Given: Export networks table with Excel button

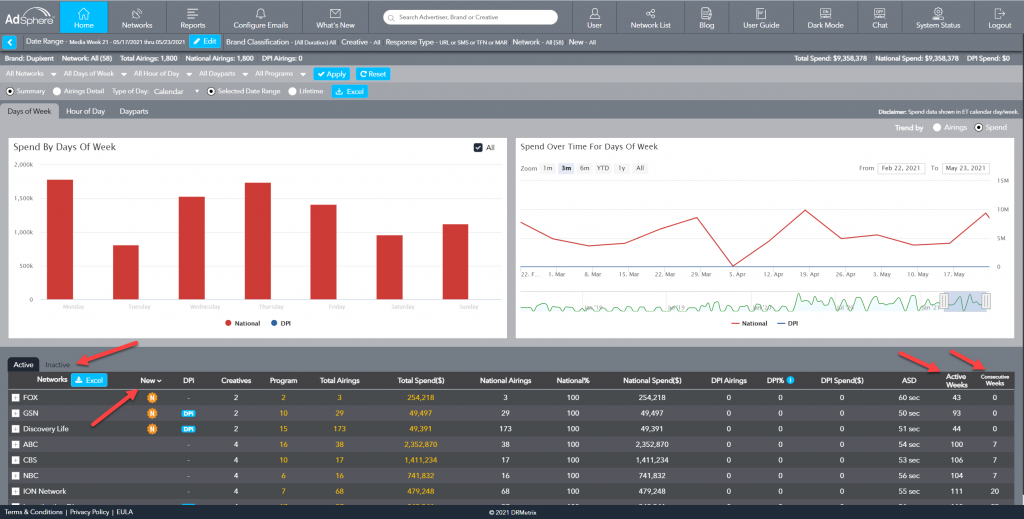Looking at the screenshot, I should tap(89, 380).
